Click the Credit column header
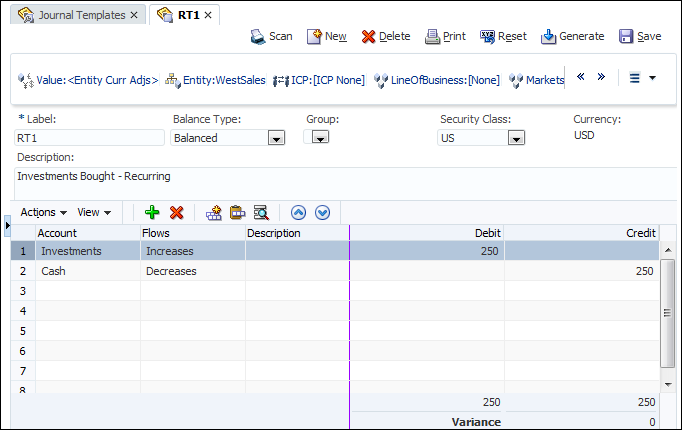 (x=582, y=233)
